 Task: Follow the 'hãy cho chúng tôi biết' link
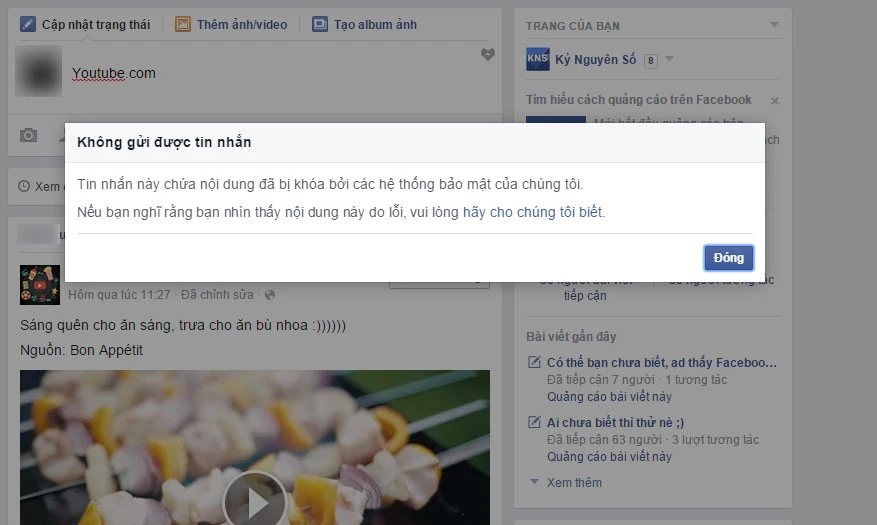coord(532,212)
